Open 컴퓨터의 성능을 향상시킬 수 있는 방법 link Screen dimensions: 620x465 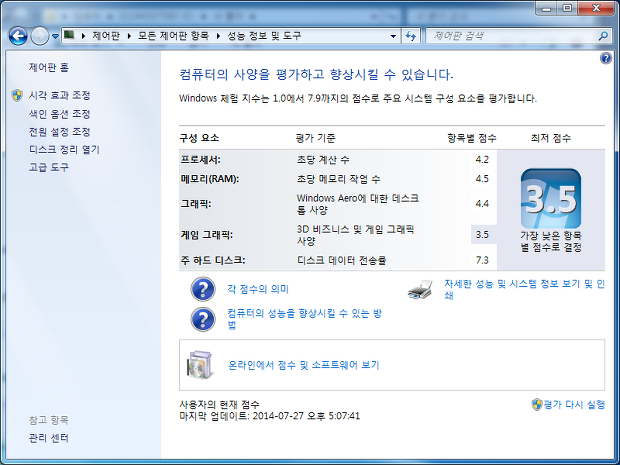tap(304, 319)
